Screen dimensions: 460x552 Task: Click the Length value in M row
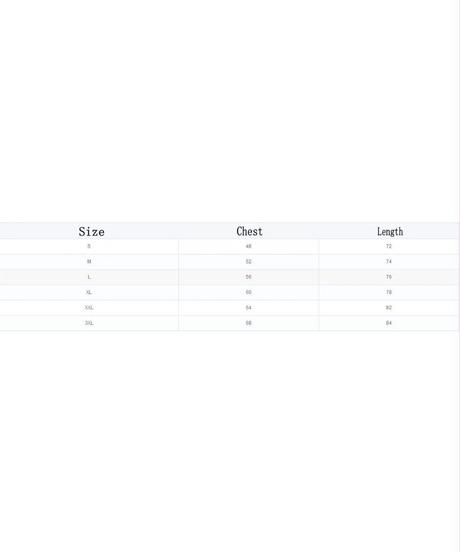click(389, 262)
